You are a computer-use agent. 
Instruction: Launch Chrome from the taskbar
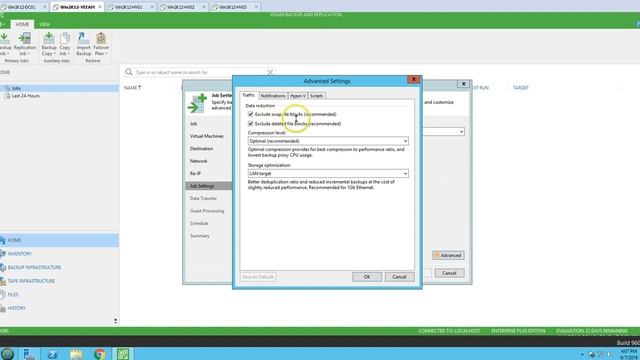(100, 353)
